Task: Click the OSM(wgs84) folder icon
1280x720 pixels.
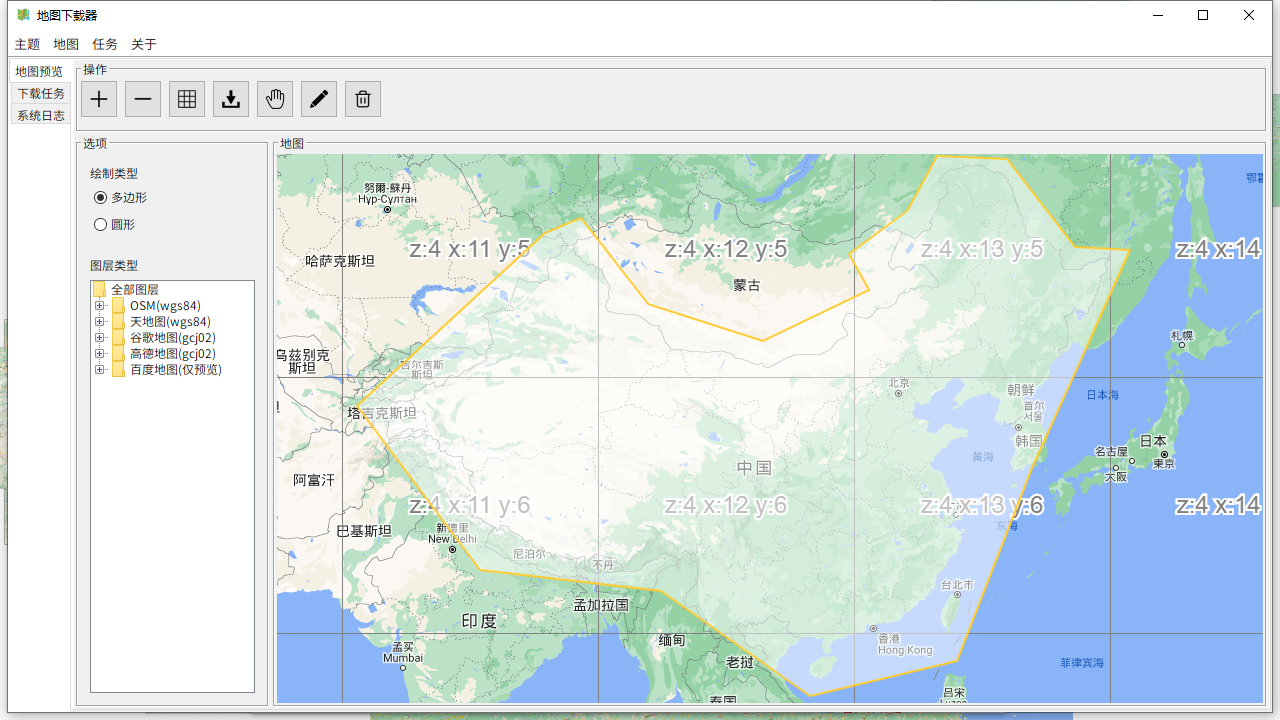Action: point(118,305)
